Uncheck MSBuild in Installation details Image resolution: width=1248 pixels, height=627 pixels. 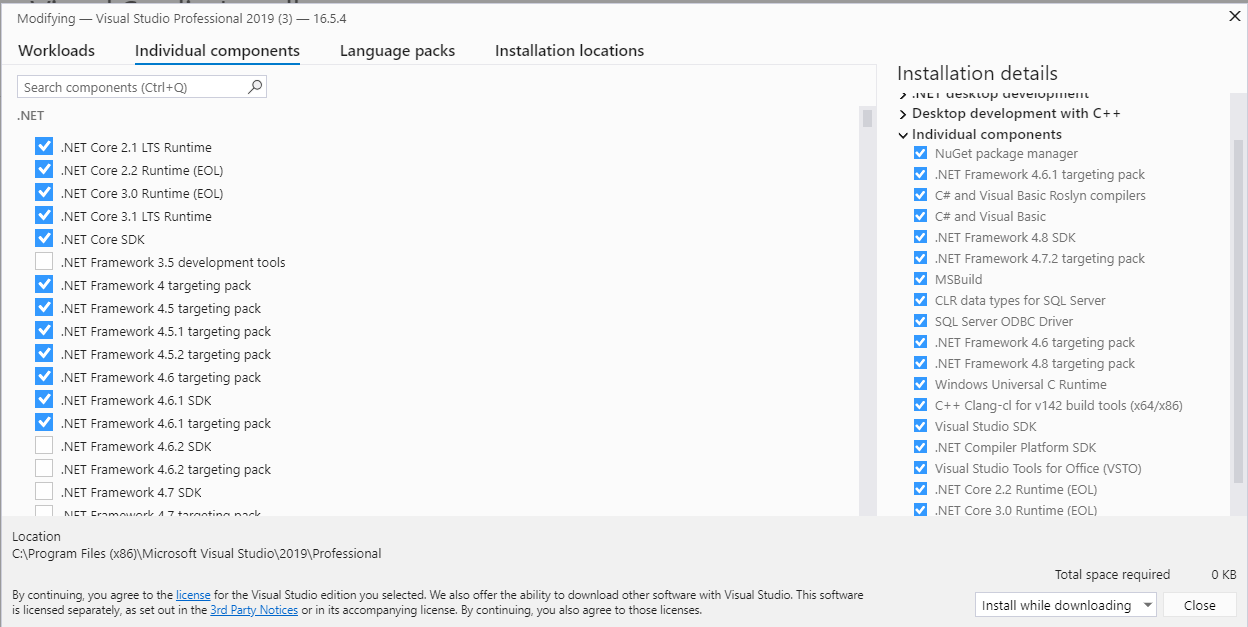(x=920, y=278)
